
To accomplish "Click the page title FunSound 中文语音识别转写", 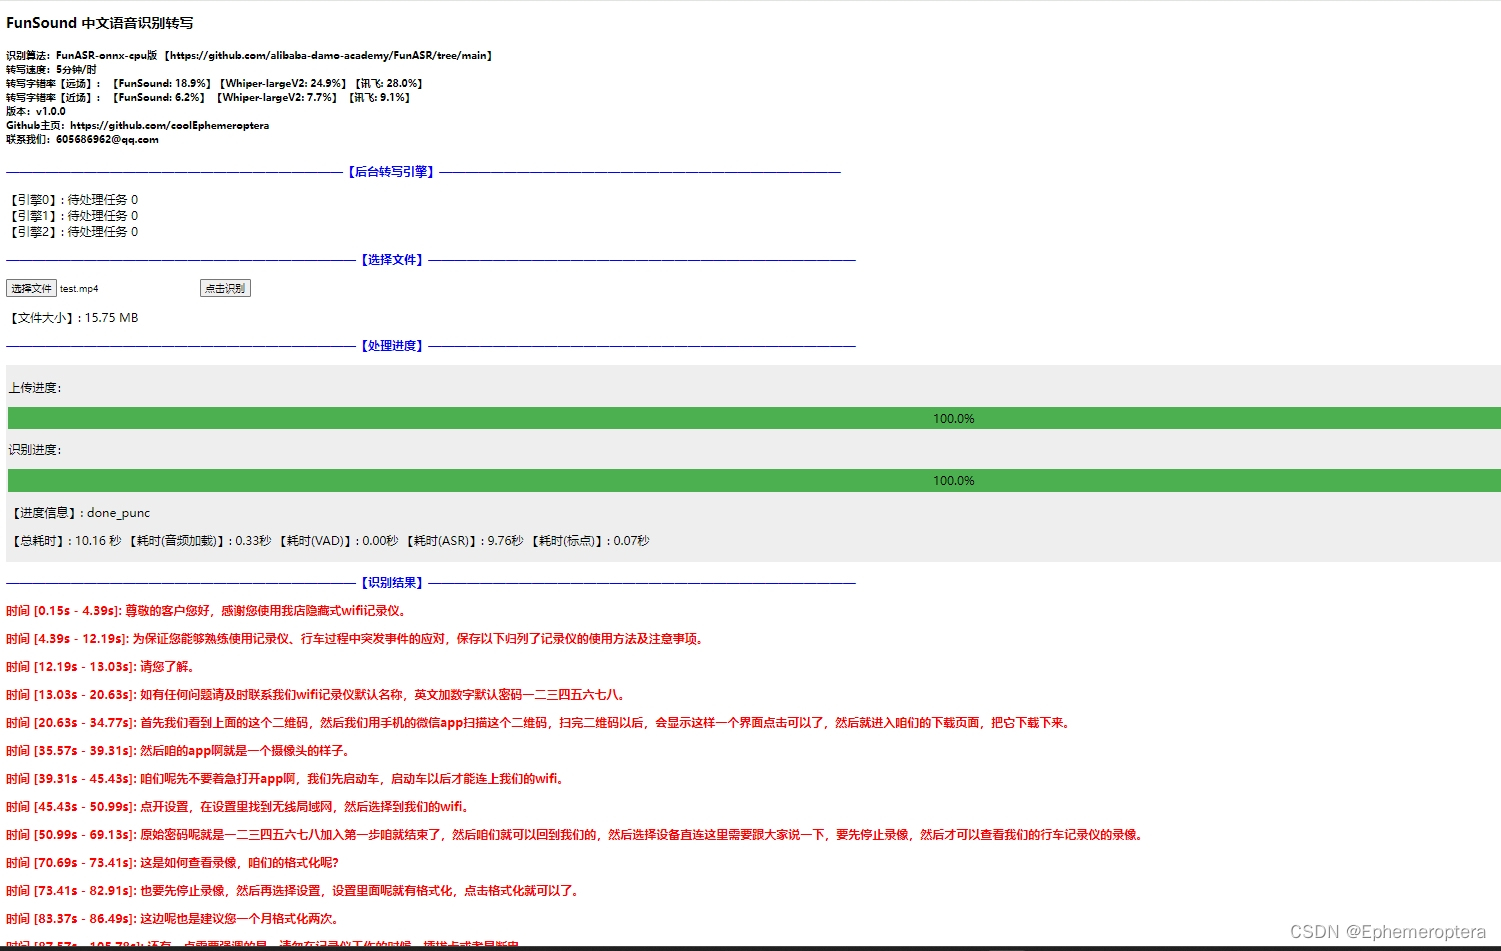I will click(x=100, y=23).
